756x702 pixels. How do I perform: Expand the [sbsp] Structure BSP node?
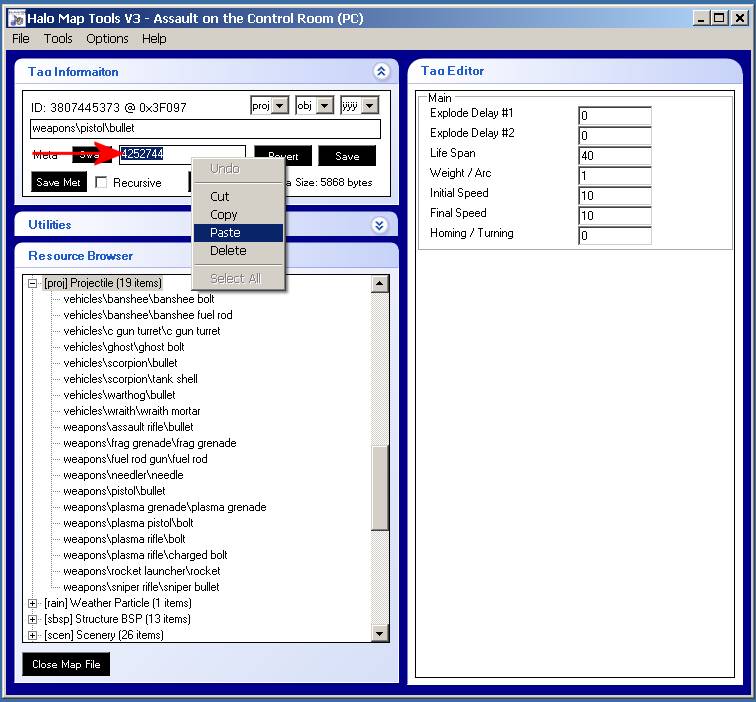click(32, 619)
